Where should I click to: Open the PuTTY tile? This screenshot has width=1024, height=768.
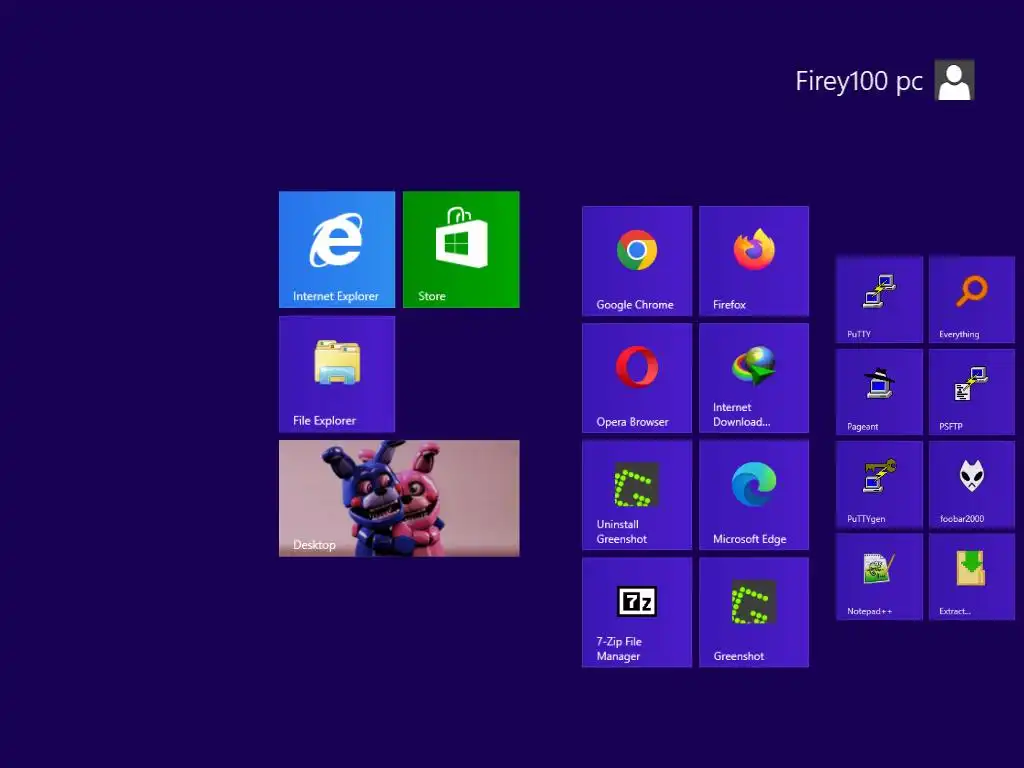coord(879,300)
